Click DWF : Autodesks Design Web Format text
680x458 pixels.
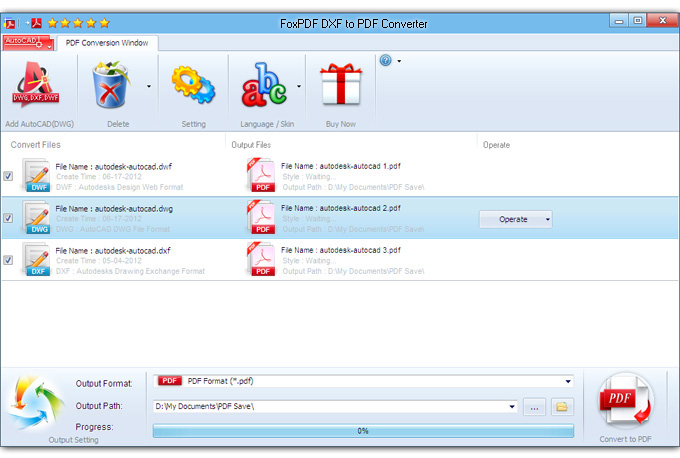pyautogui.click(x=120, y=187)
